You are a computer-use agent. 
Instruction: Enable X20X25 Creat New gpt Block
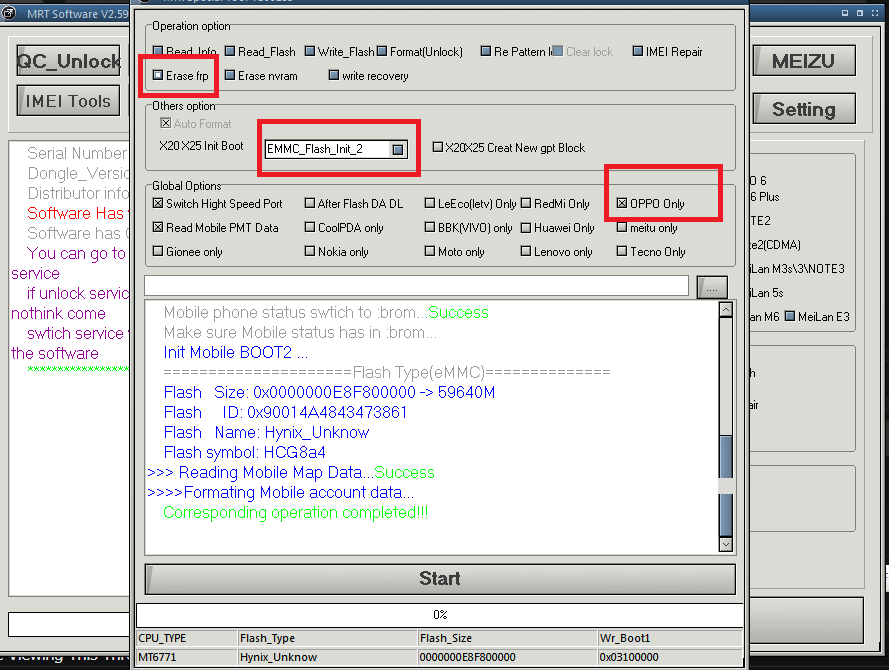pyautogui.click(x=438, y=147)
